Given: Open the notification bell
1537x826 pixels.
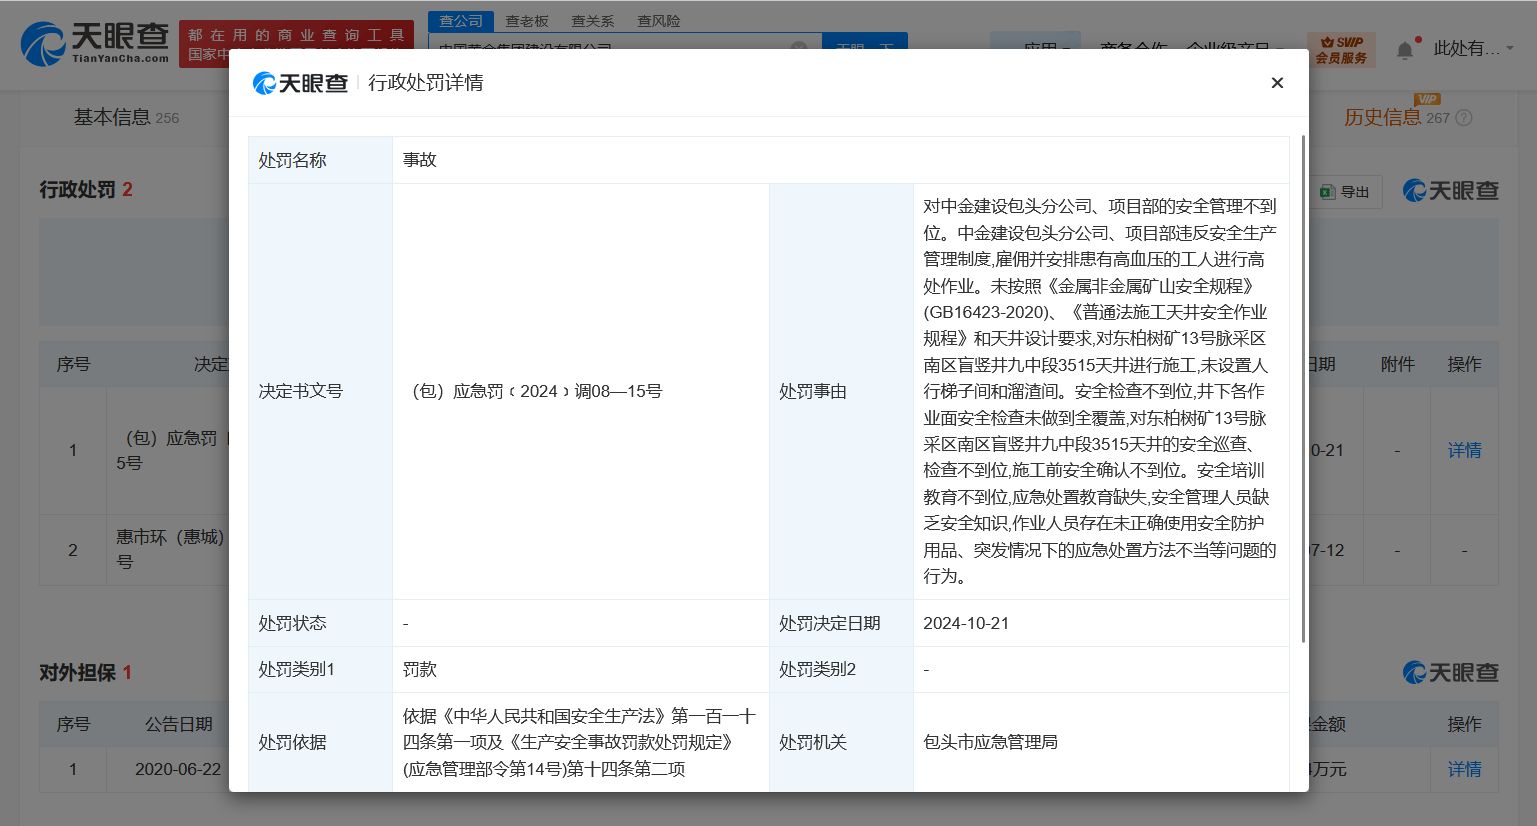Looking at the screenshot, I should [1404, 48].
